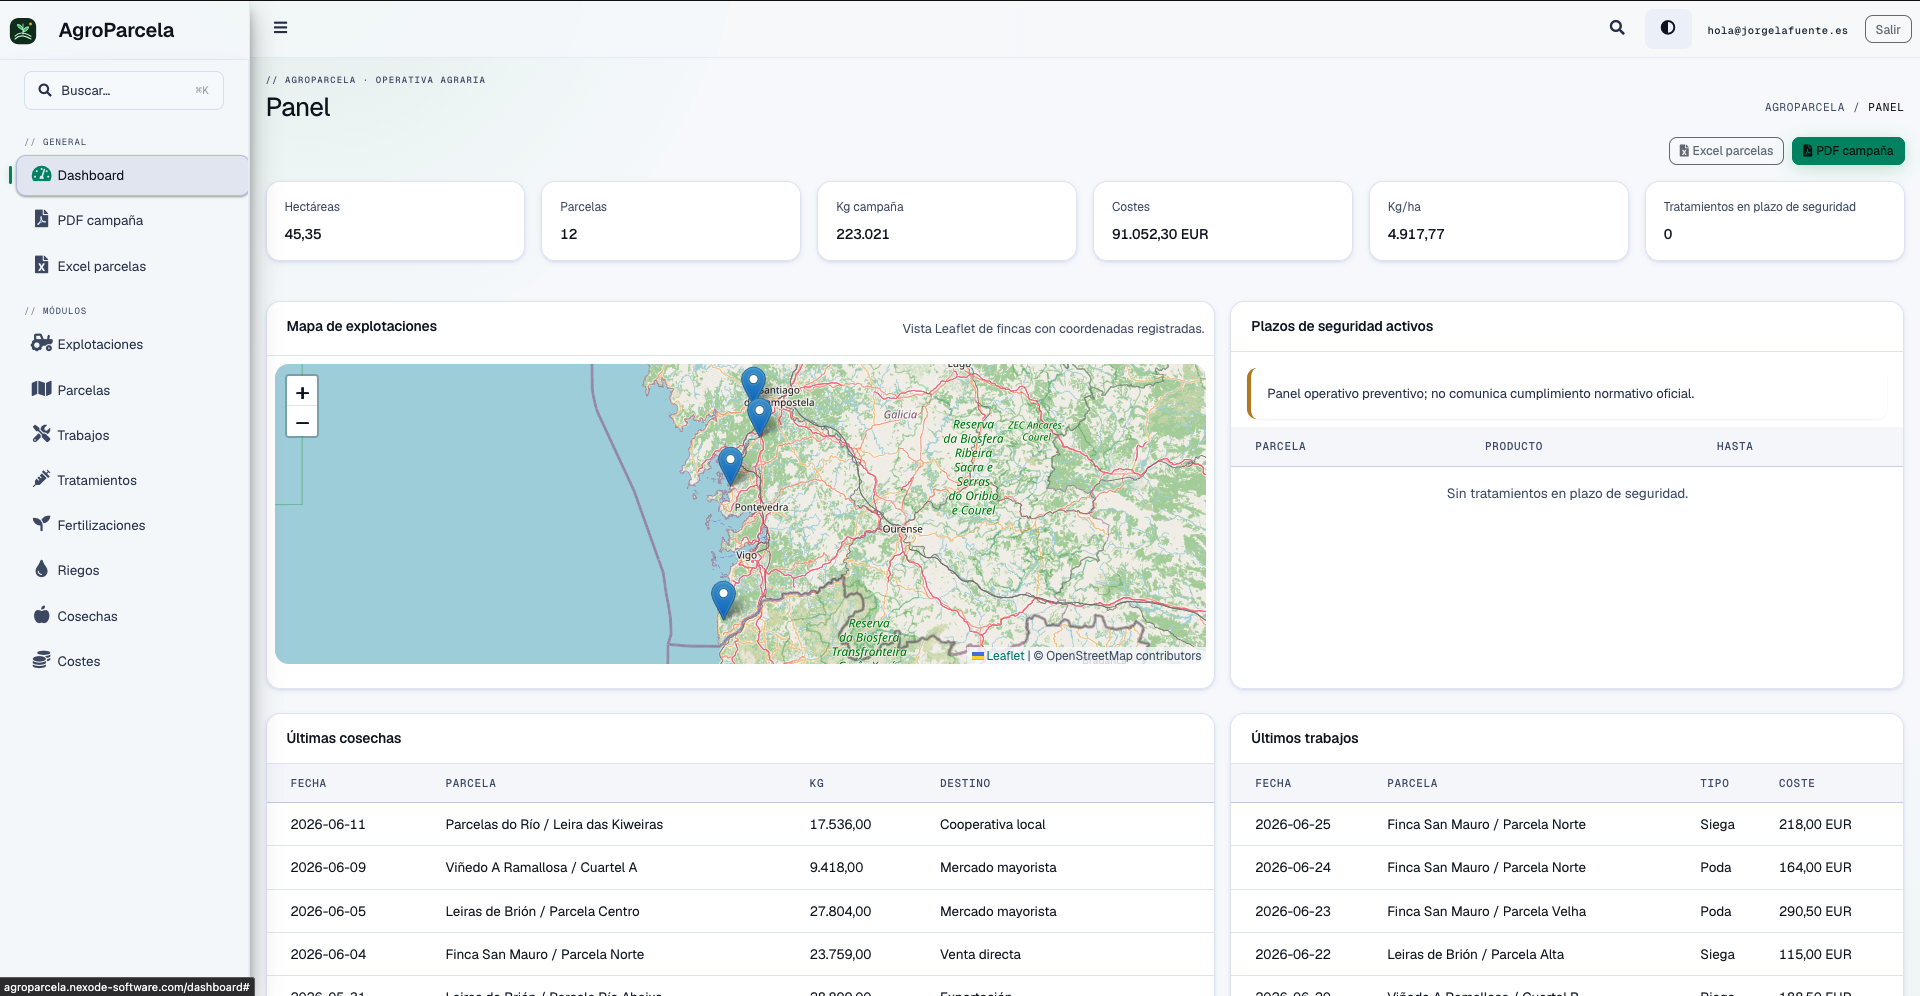Open Parcelas map icon in sidebar
The height and width of the screenshot is (996, 1920).
[41, 389]
